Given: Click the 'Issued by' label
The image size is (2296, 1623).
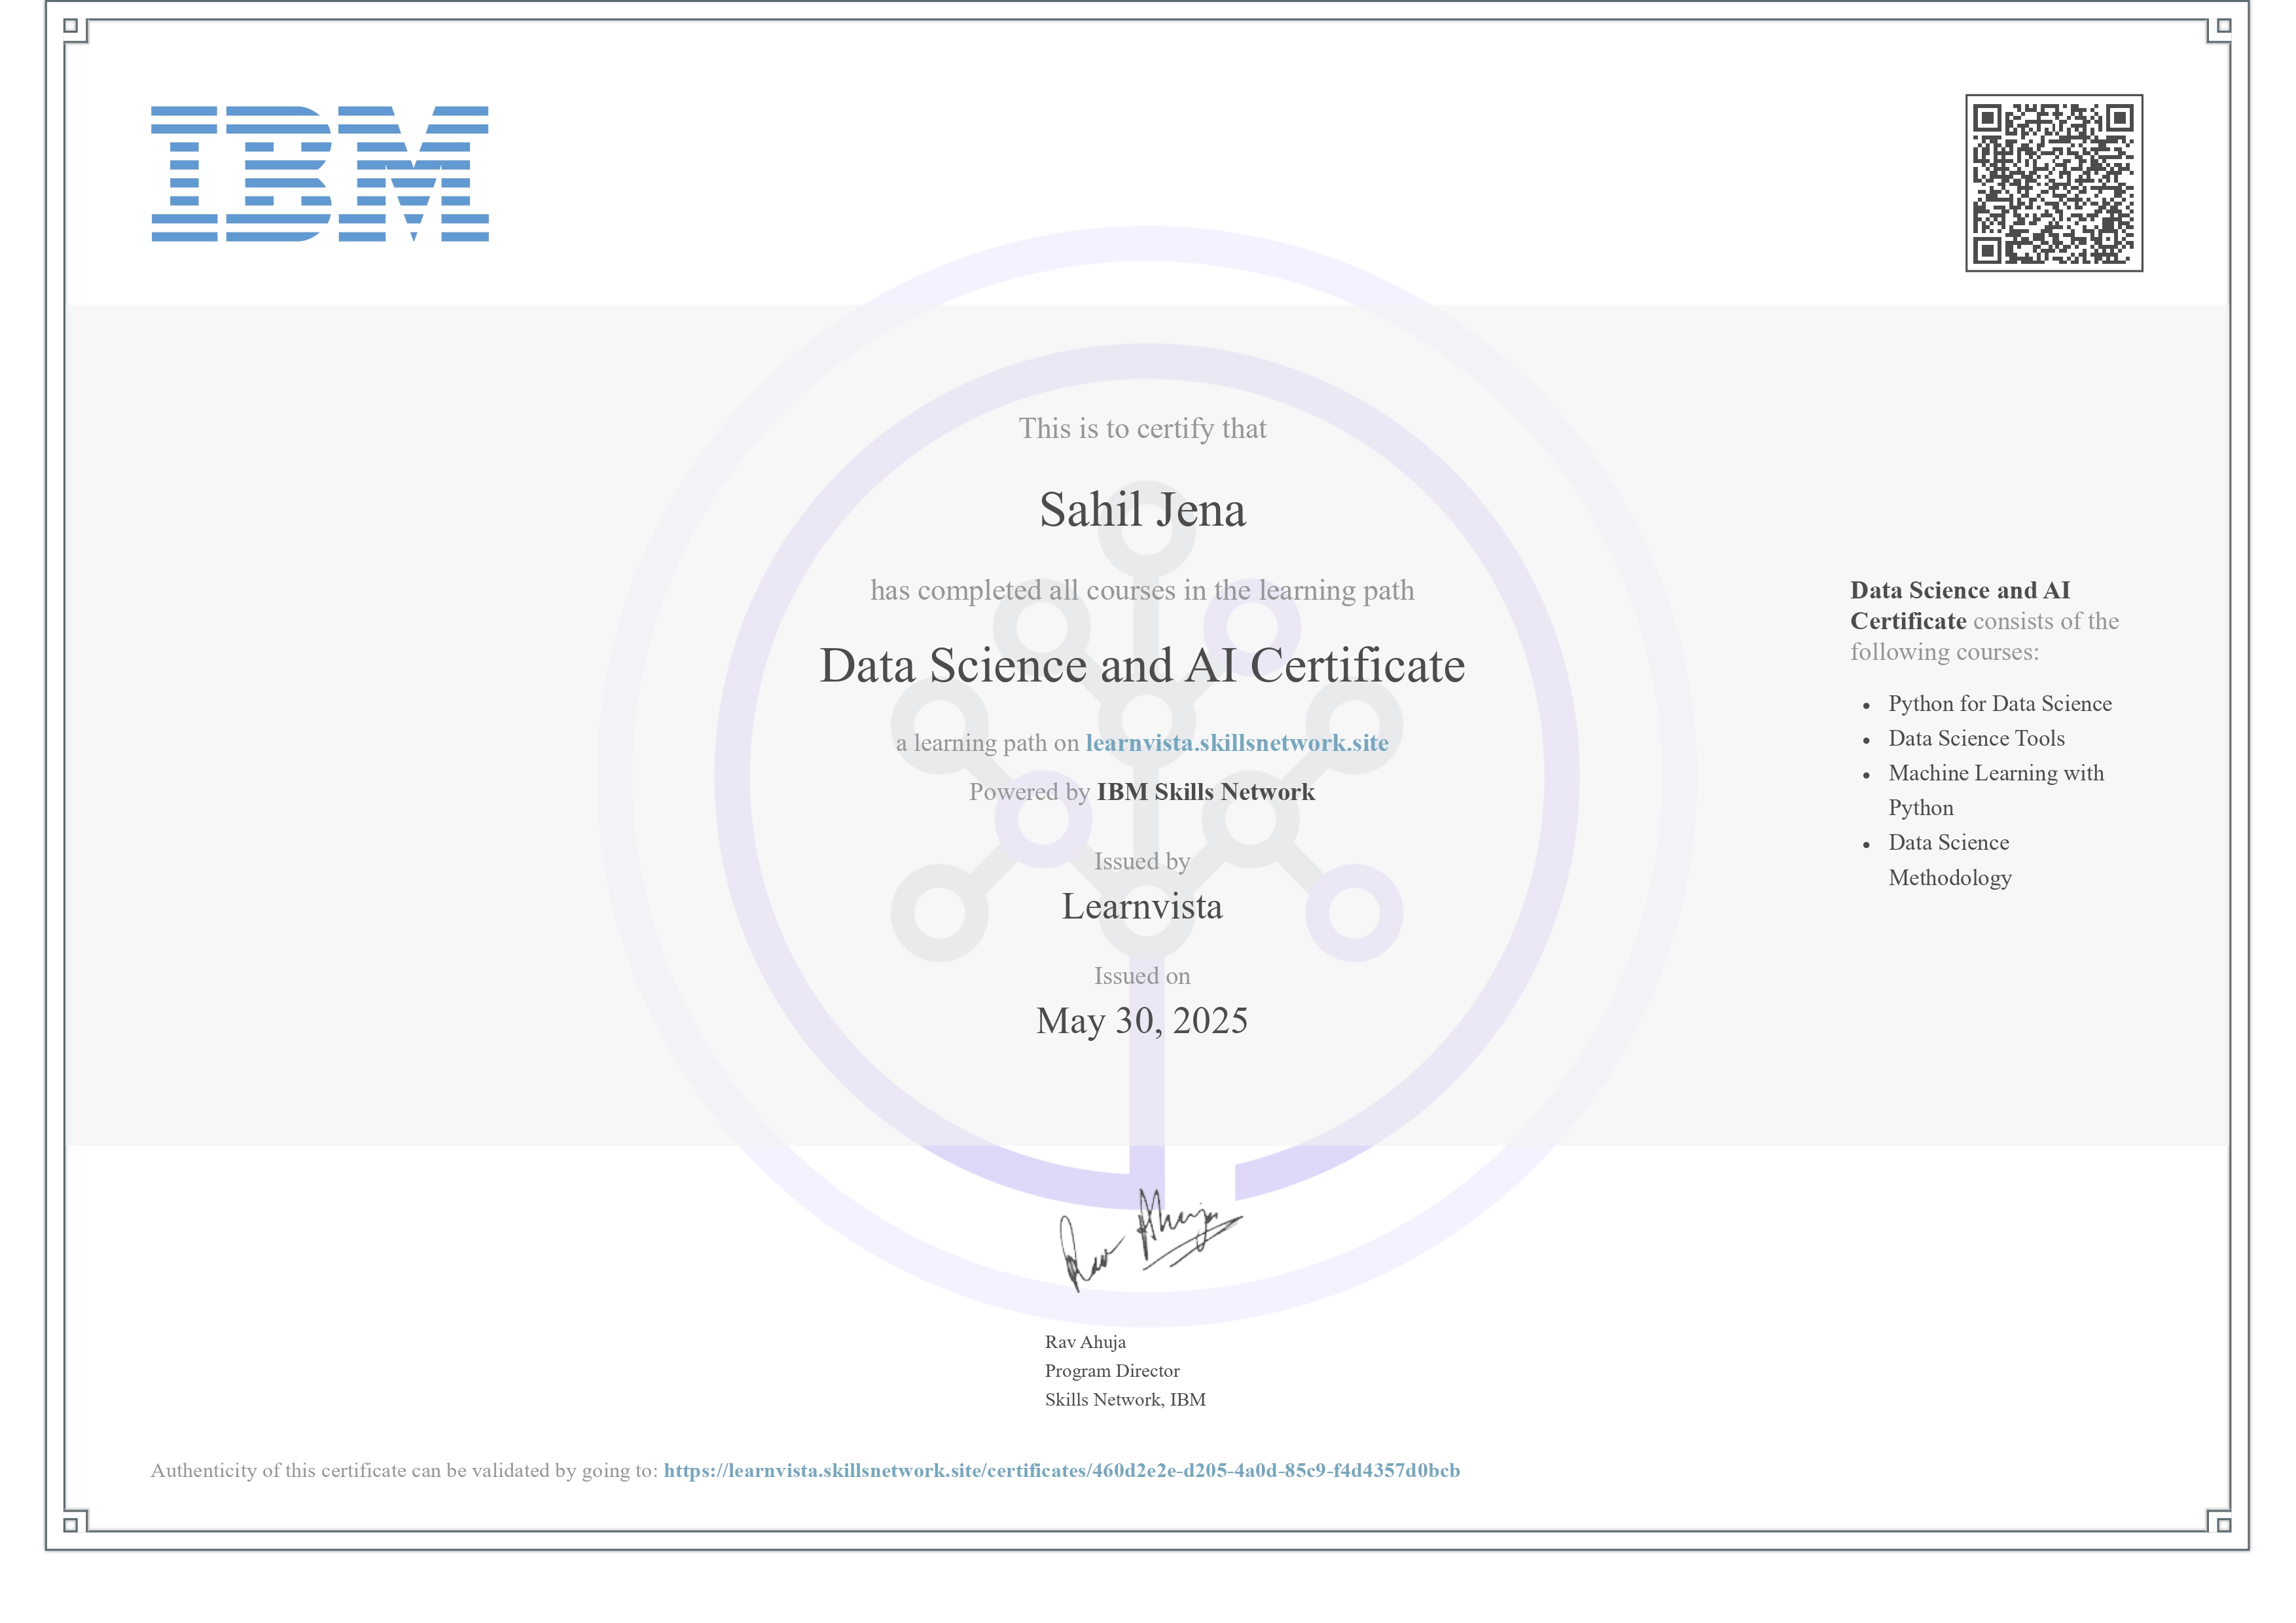Looking at the screenshot, I should pos(1142,862).
